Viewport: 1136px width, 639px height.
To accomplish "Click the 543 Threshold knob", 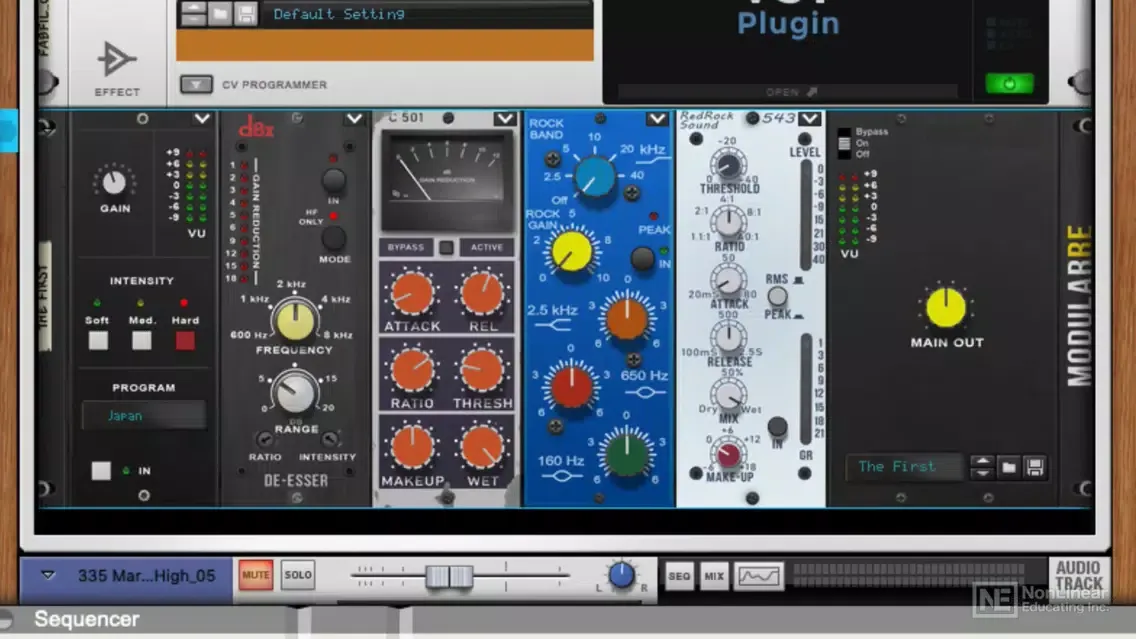I will pos(727,165).
